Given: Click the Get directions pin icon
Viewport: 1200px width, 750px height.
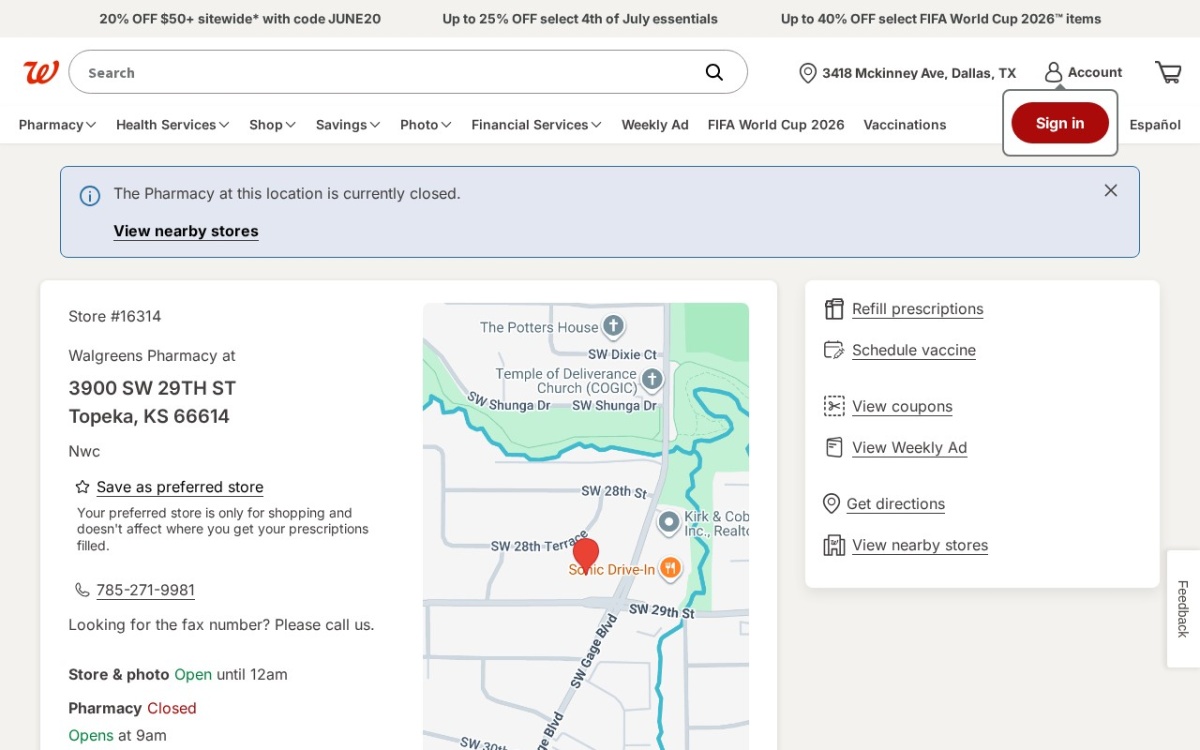Looking at the screenshot, I should pos(831,503).
